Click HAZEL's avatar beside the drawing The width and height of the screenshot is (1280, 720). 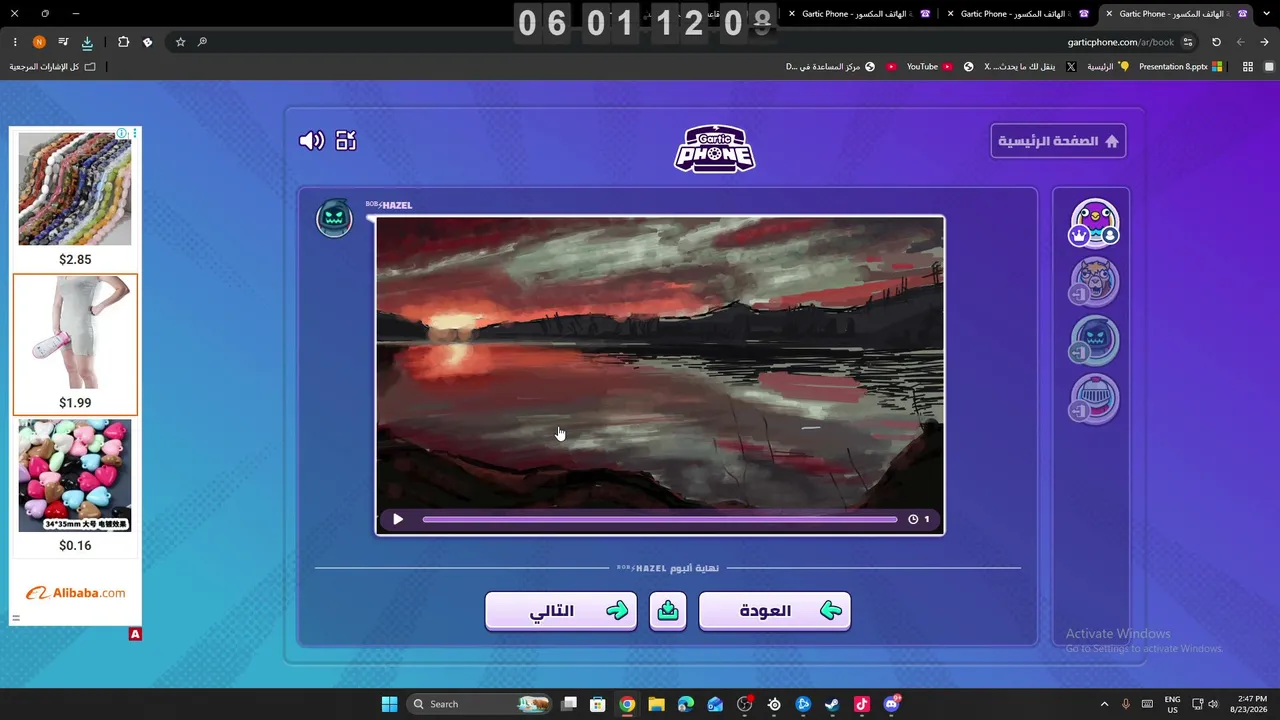[x=334, y=218]
